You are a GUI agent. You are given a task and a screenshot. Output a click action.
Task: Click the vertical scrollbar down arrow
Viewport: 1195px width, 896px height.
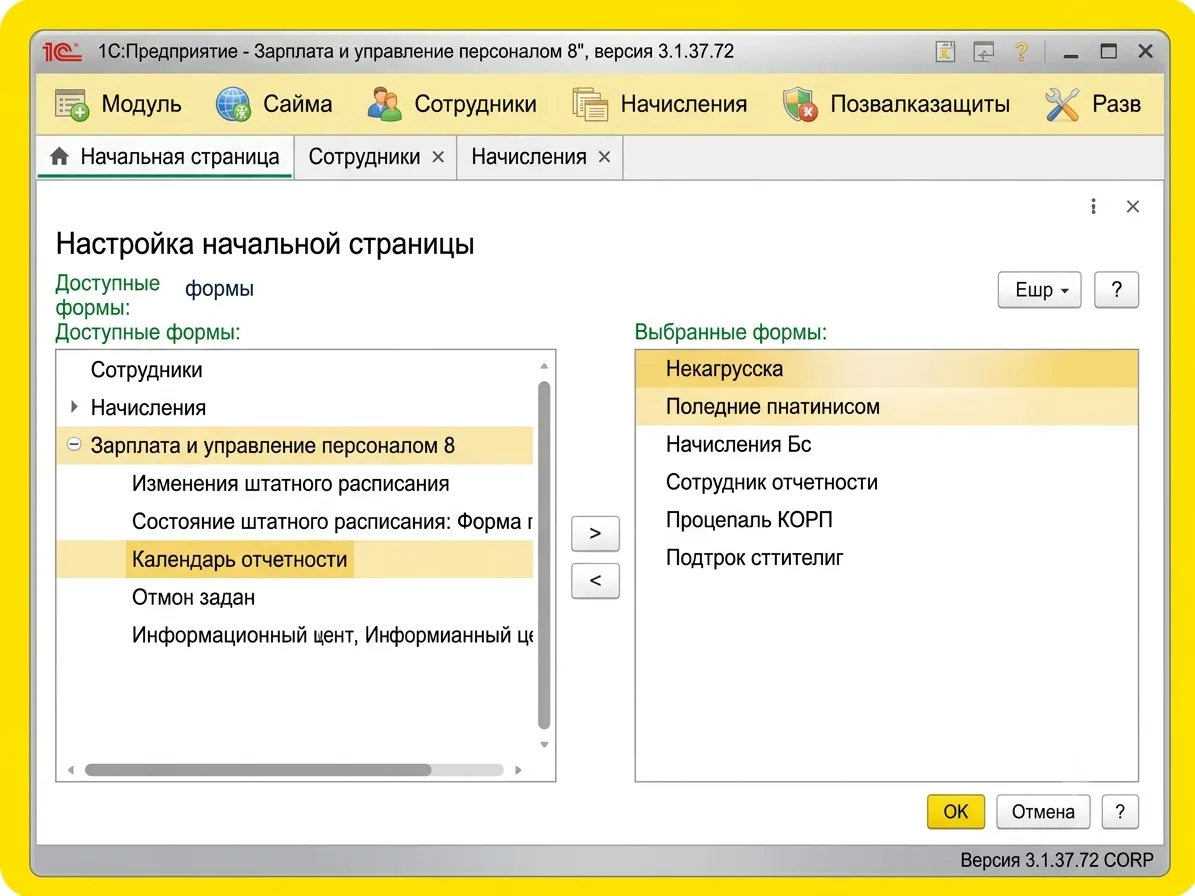pos(544,744)
